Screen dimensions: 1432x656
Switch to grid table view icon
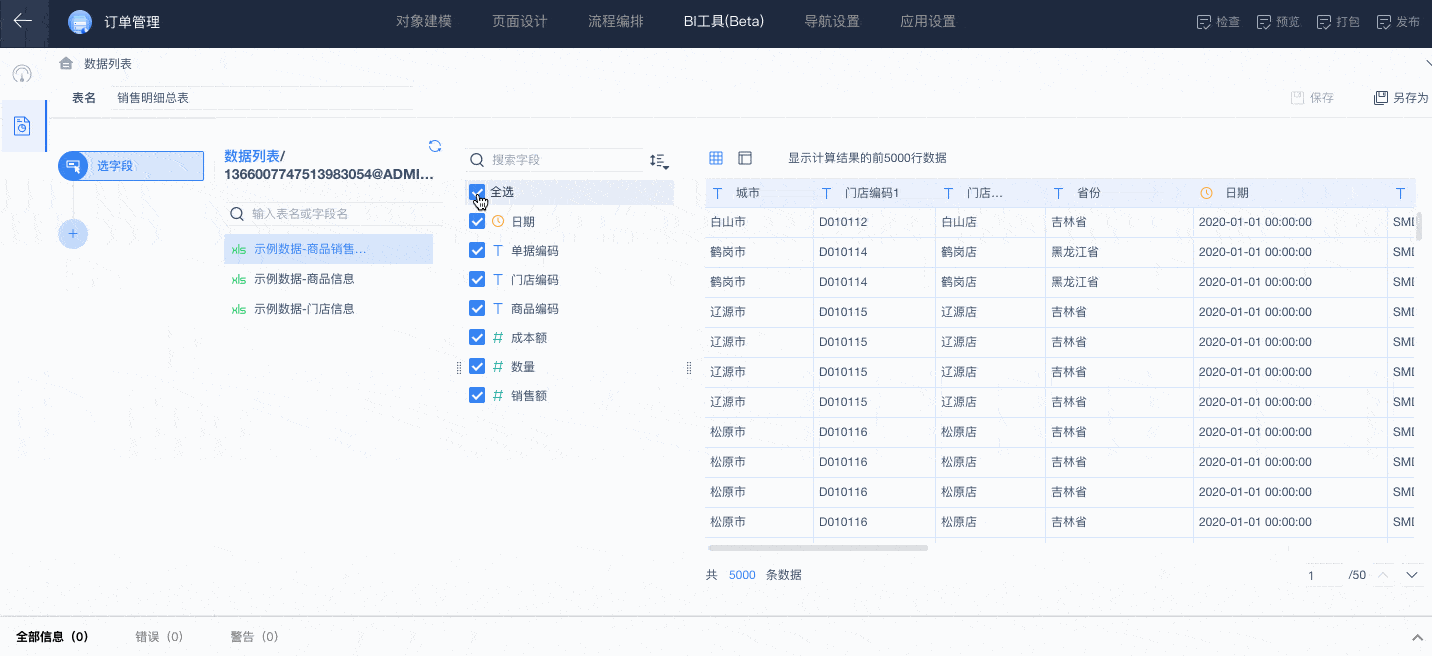coord(716,158)
